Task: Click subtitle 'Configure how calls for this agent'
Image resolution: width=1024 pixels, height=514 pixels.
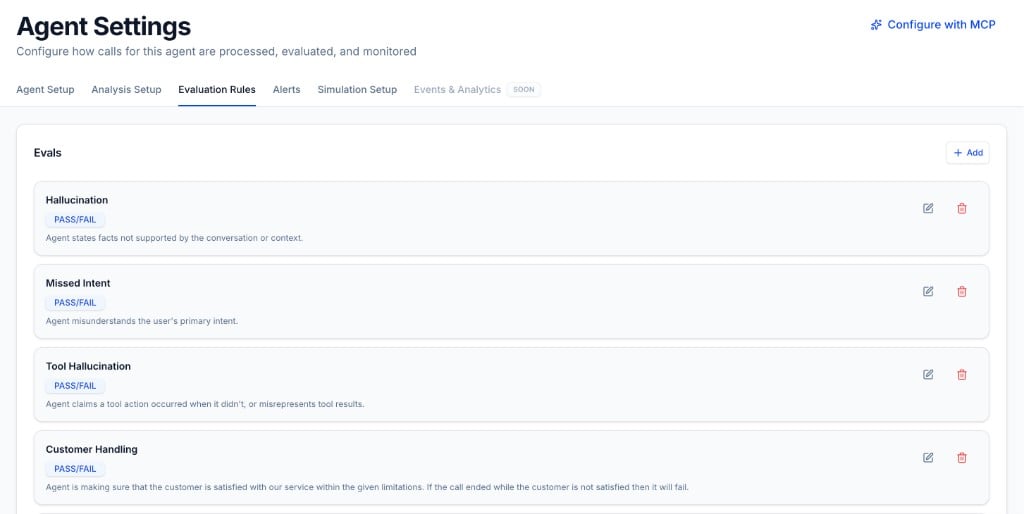Action: pyautogui.click(x=216, y=51)
